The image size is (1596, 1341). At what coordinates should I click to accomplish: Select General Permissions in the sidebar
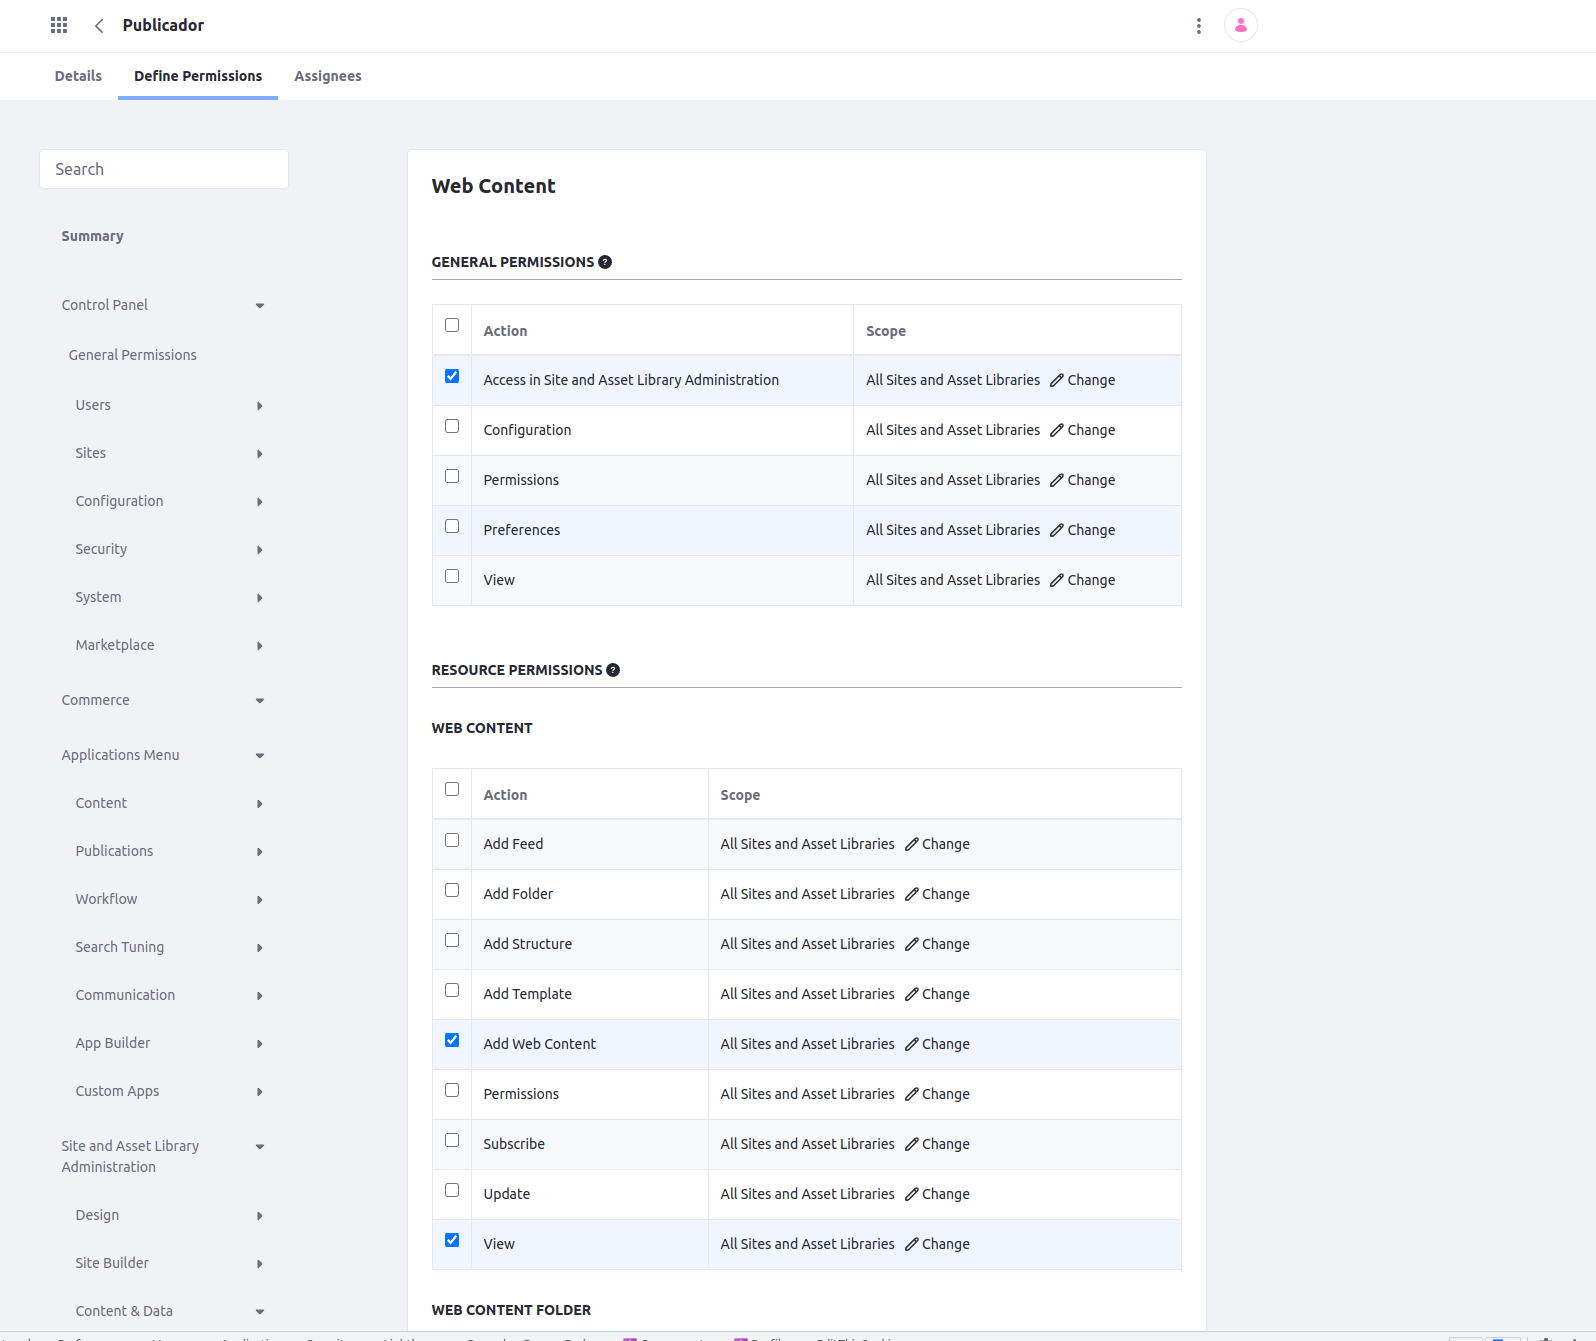[132, 355]
